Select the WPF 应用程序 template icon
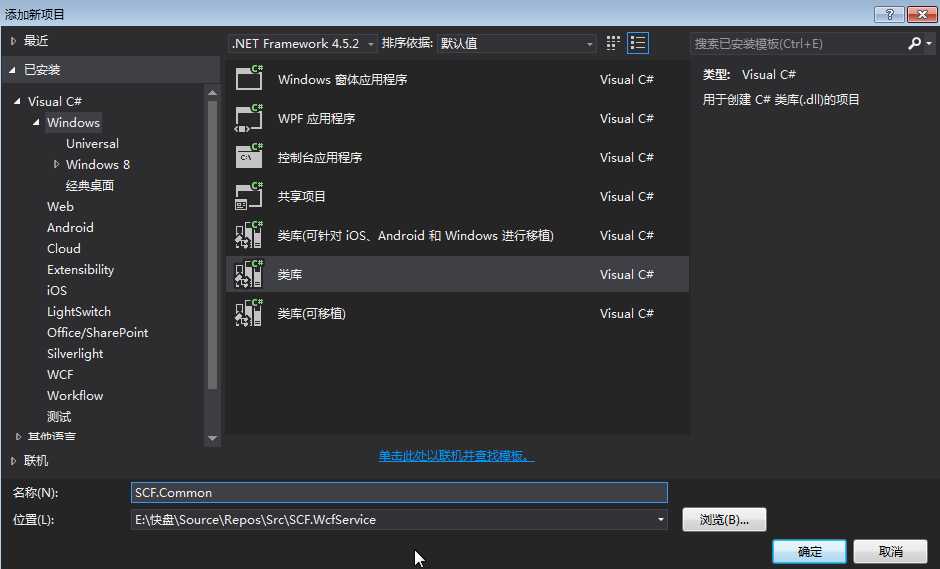Screen dimensions: 940x569 pyautogui.click(x=249, y=118)
